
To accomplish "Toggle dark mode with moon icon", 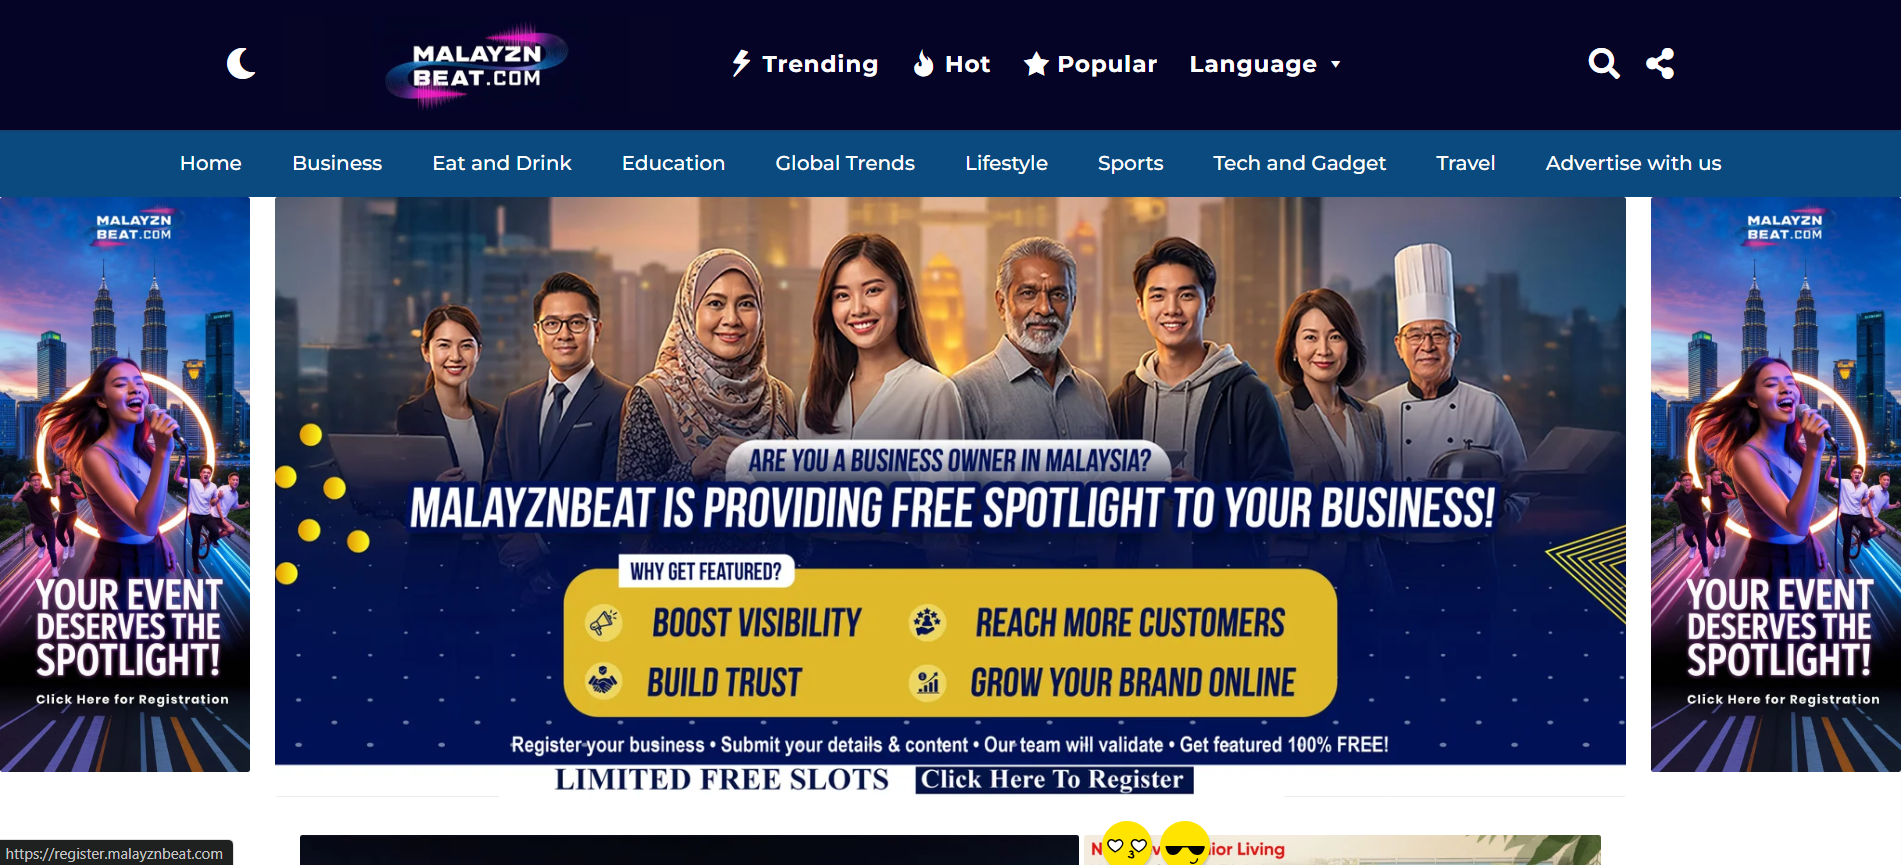I will pyautogui.click(x=241, y=64).
